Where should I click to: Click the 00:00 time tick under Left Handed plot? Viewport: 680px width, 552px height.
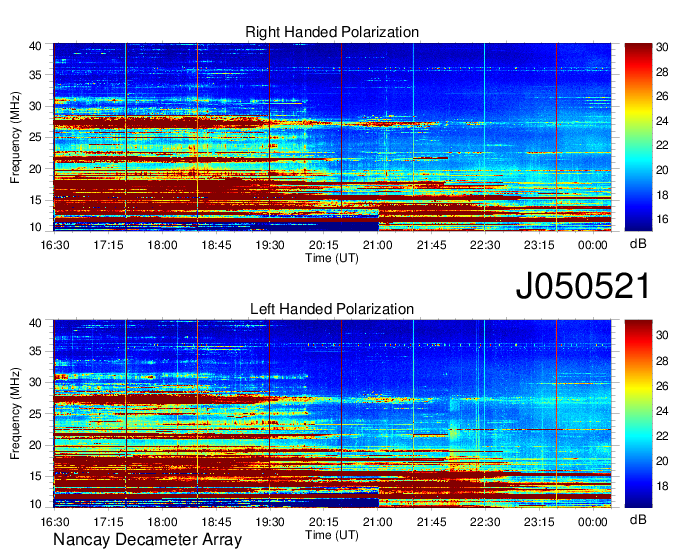pyautogui.click(x=592, y=522)
